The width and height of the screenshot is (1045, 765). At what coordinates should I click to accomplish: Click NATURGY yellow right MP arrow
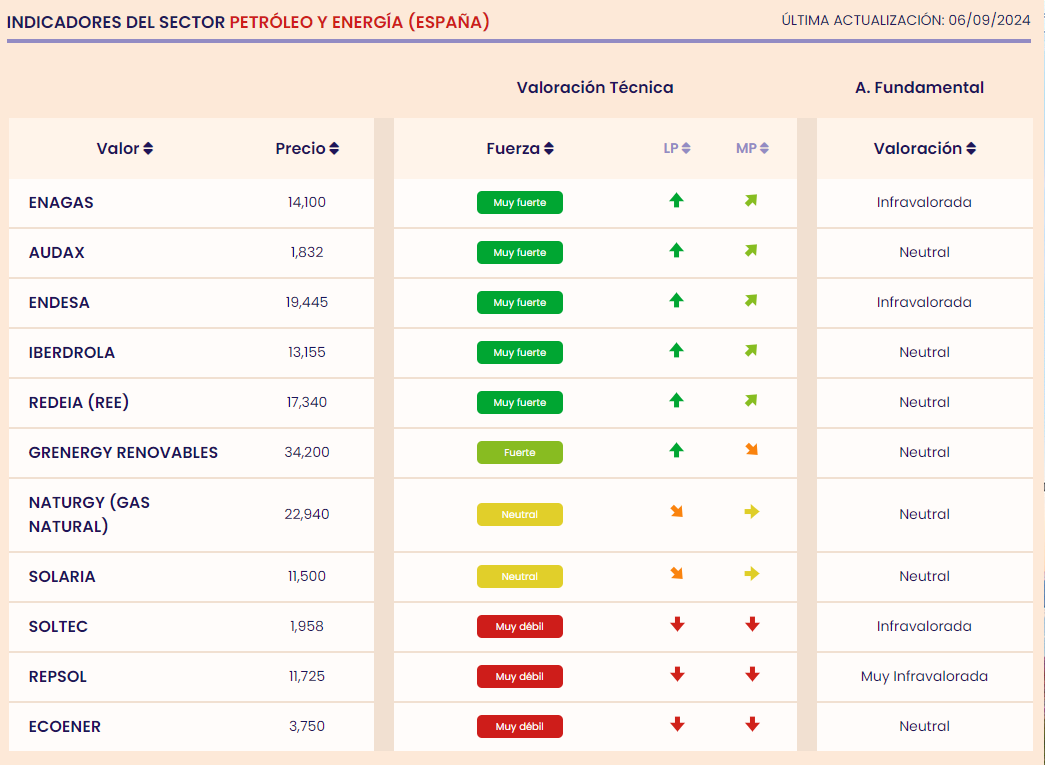(x=752, y=512)
